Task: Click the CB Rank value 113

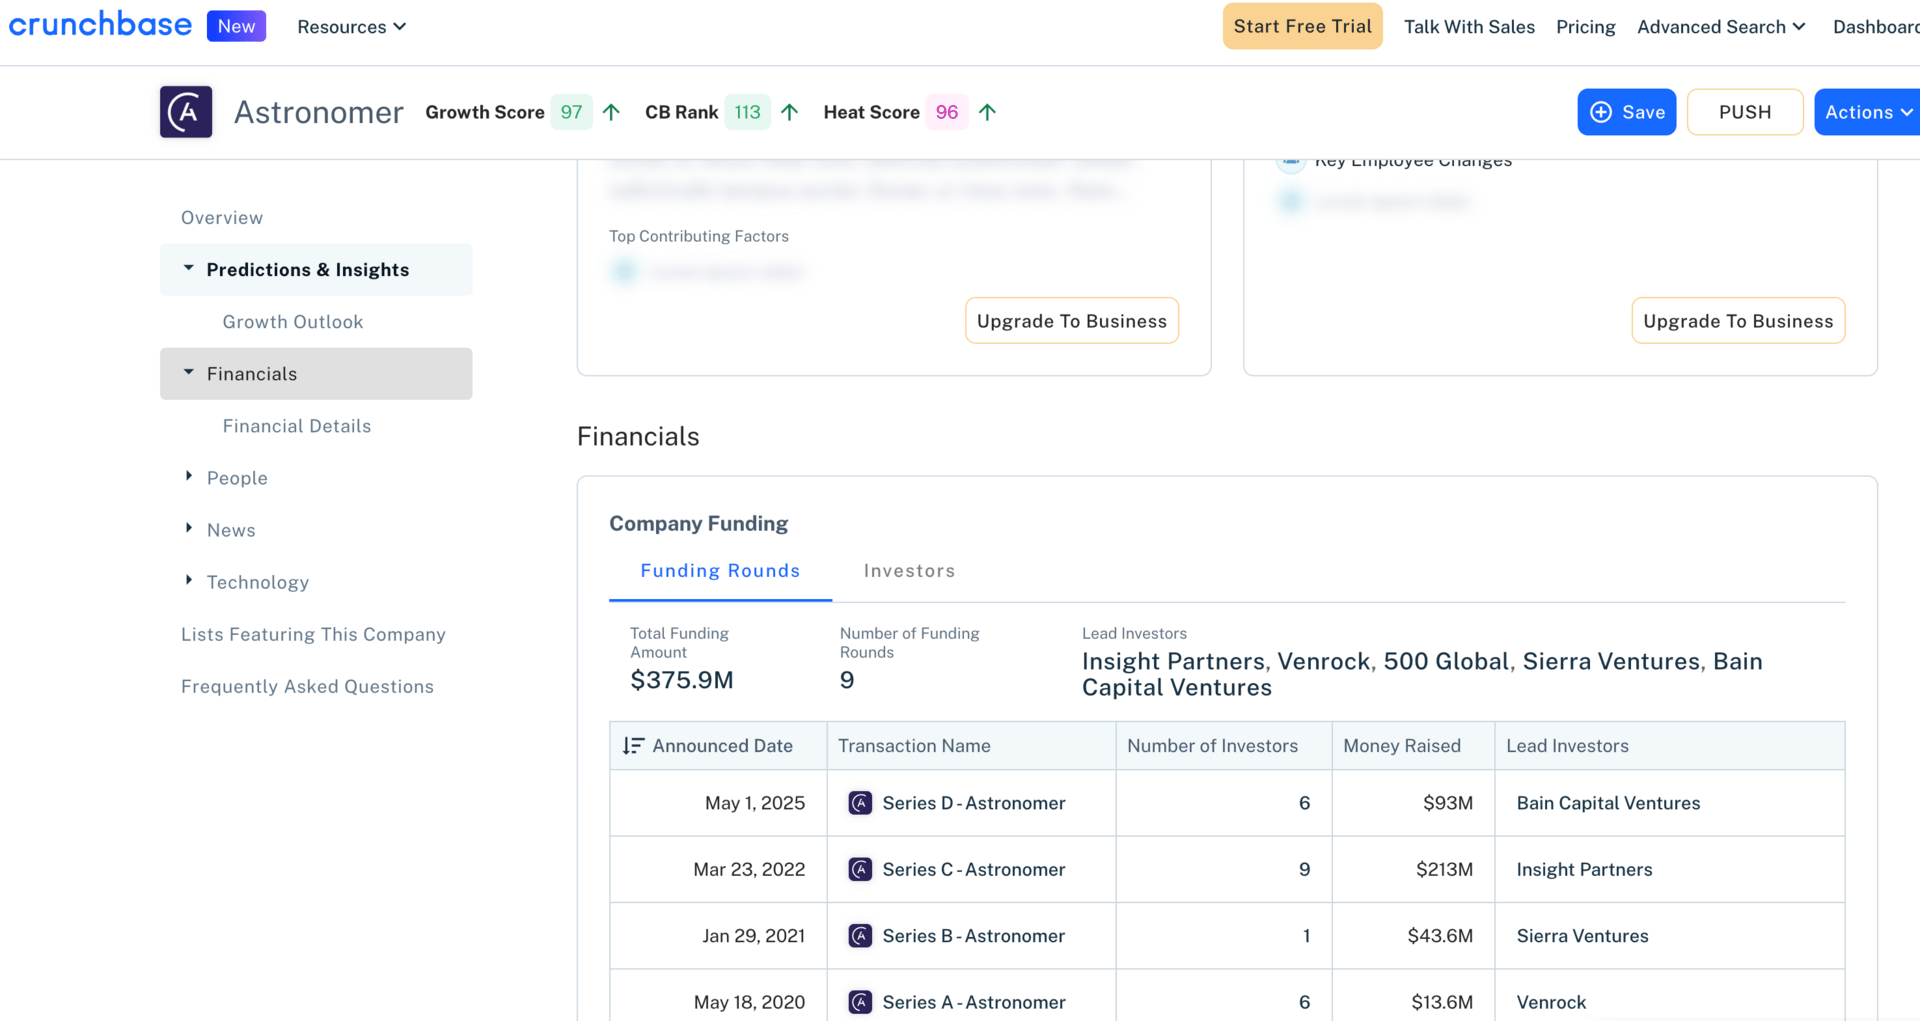Action: pos(748,112)
